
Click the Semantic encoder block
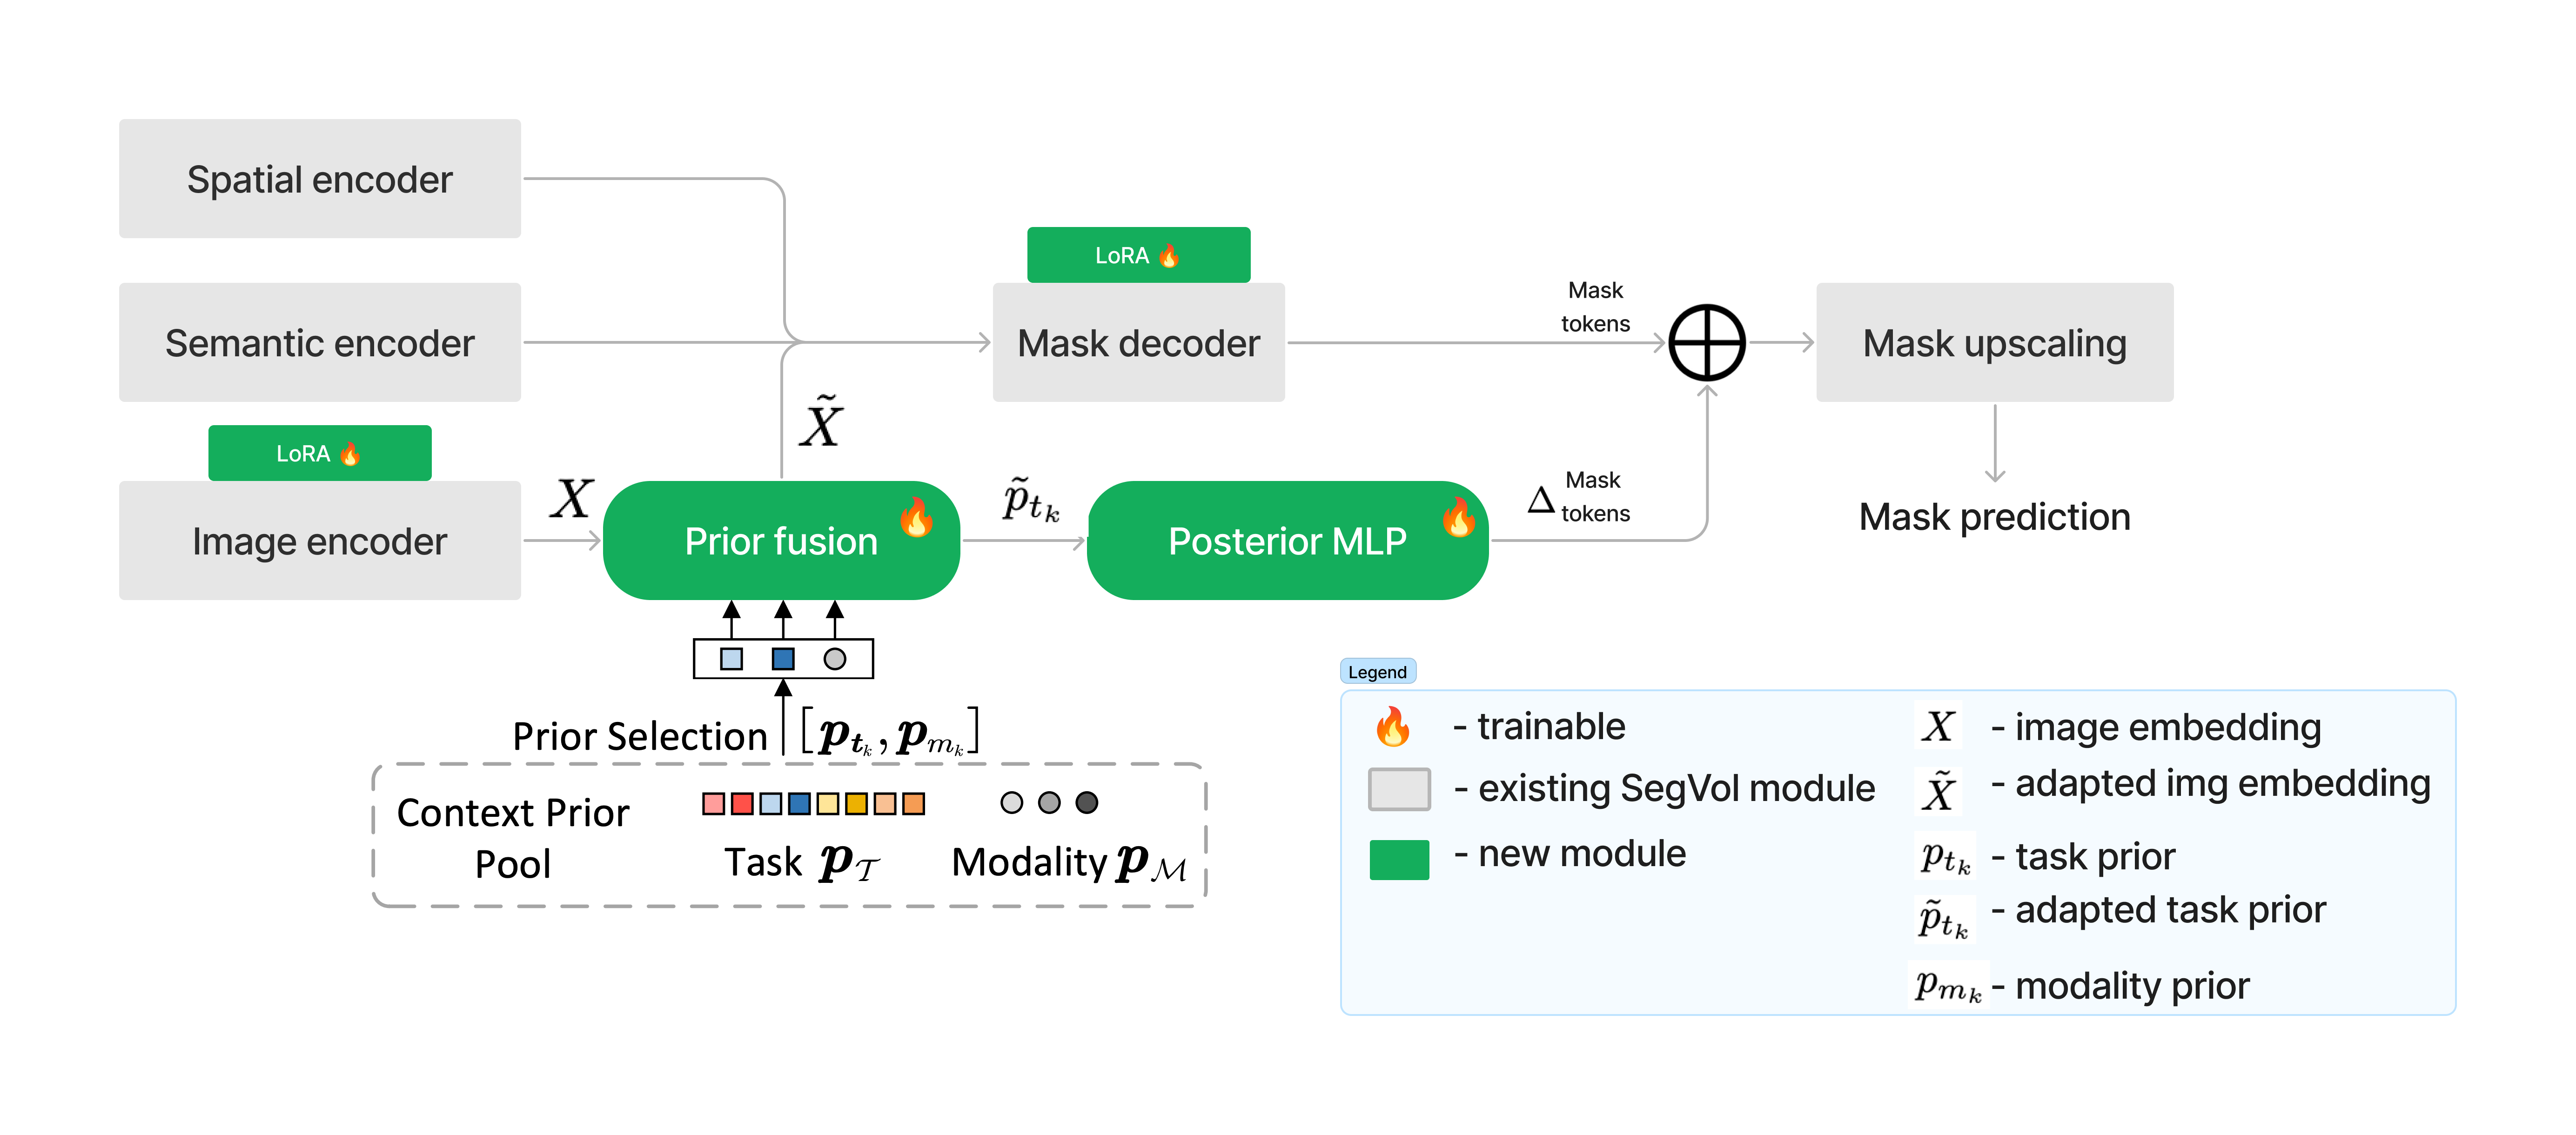click(x=319, y=343)
